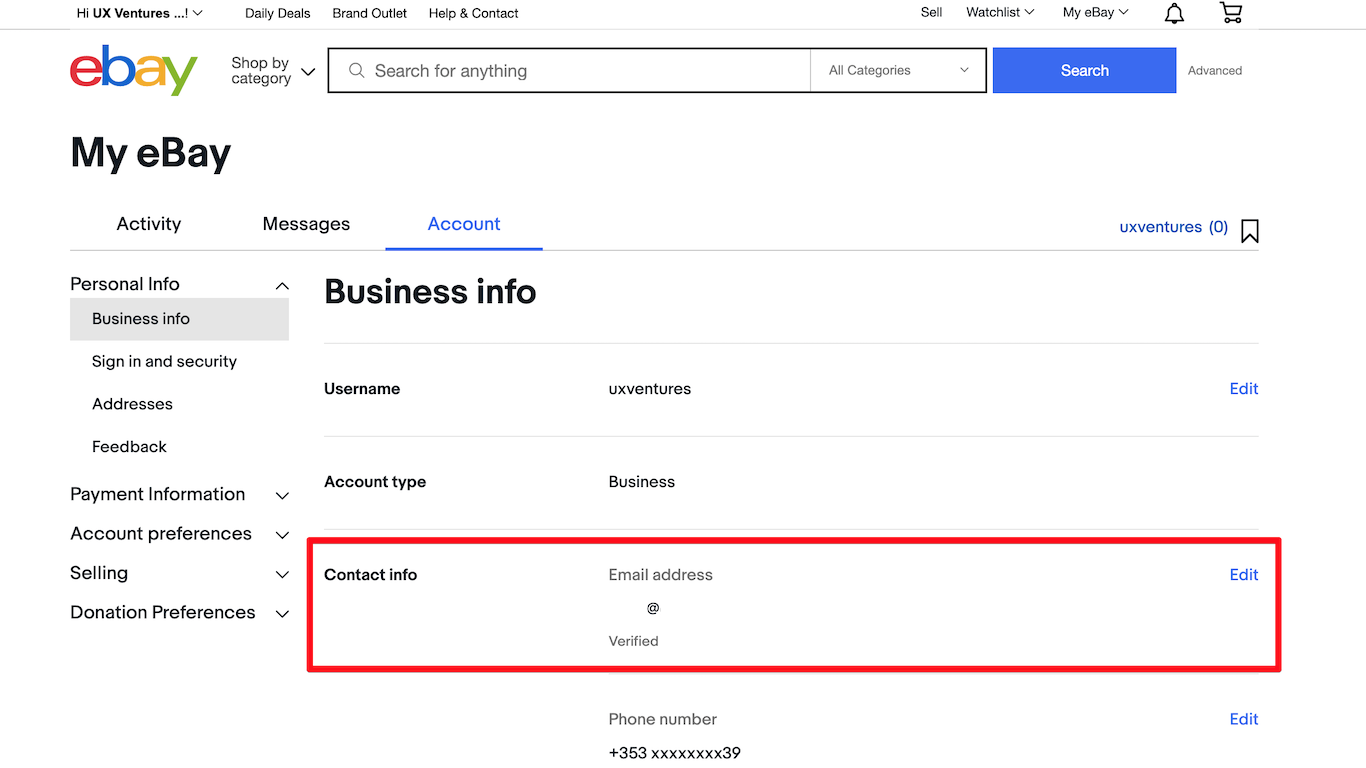Click the Email address label

click(x=661, y=575)
